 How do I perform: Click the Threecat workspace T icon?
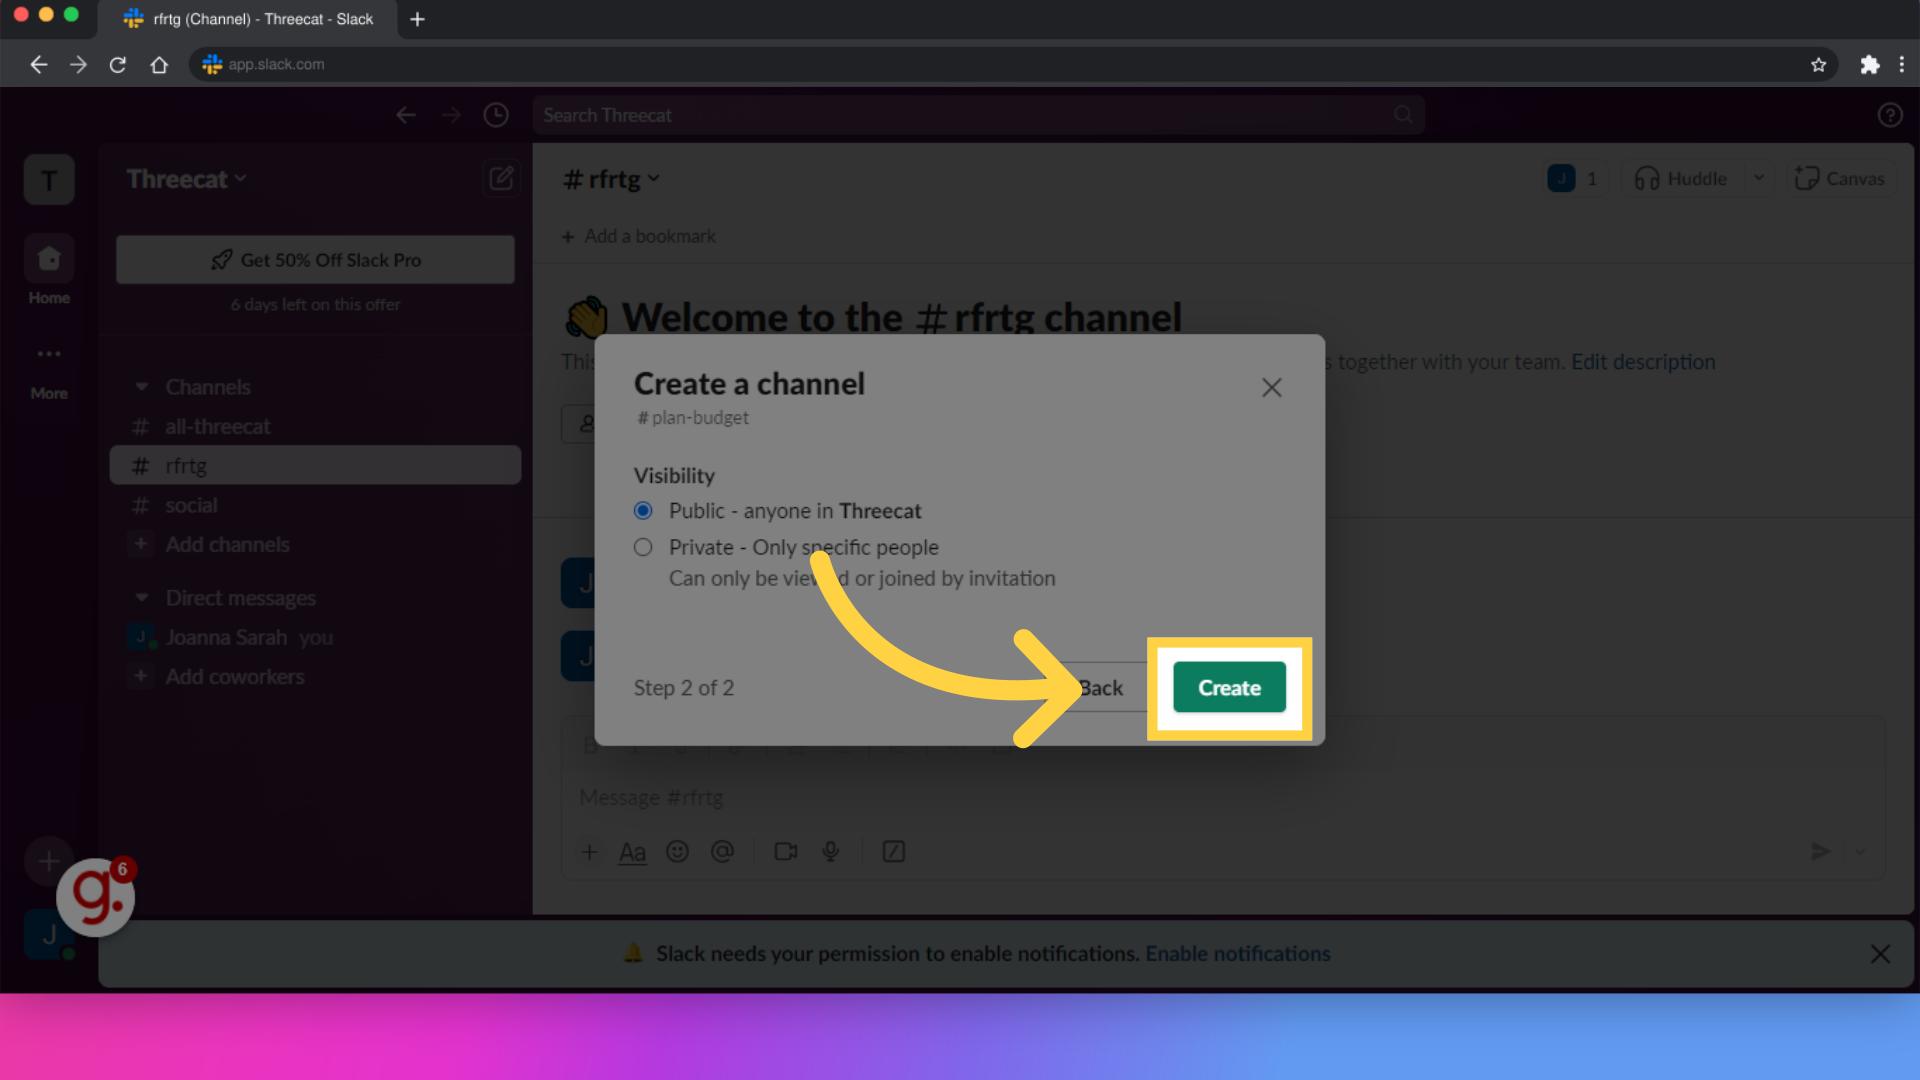49,180
